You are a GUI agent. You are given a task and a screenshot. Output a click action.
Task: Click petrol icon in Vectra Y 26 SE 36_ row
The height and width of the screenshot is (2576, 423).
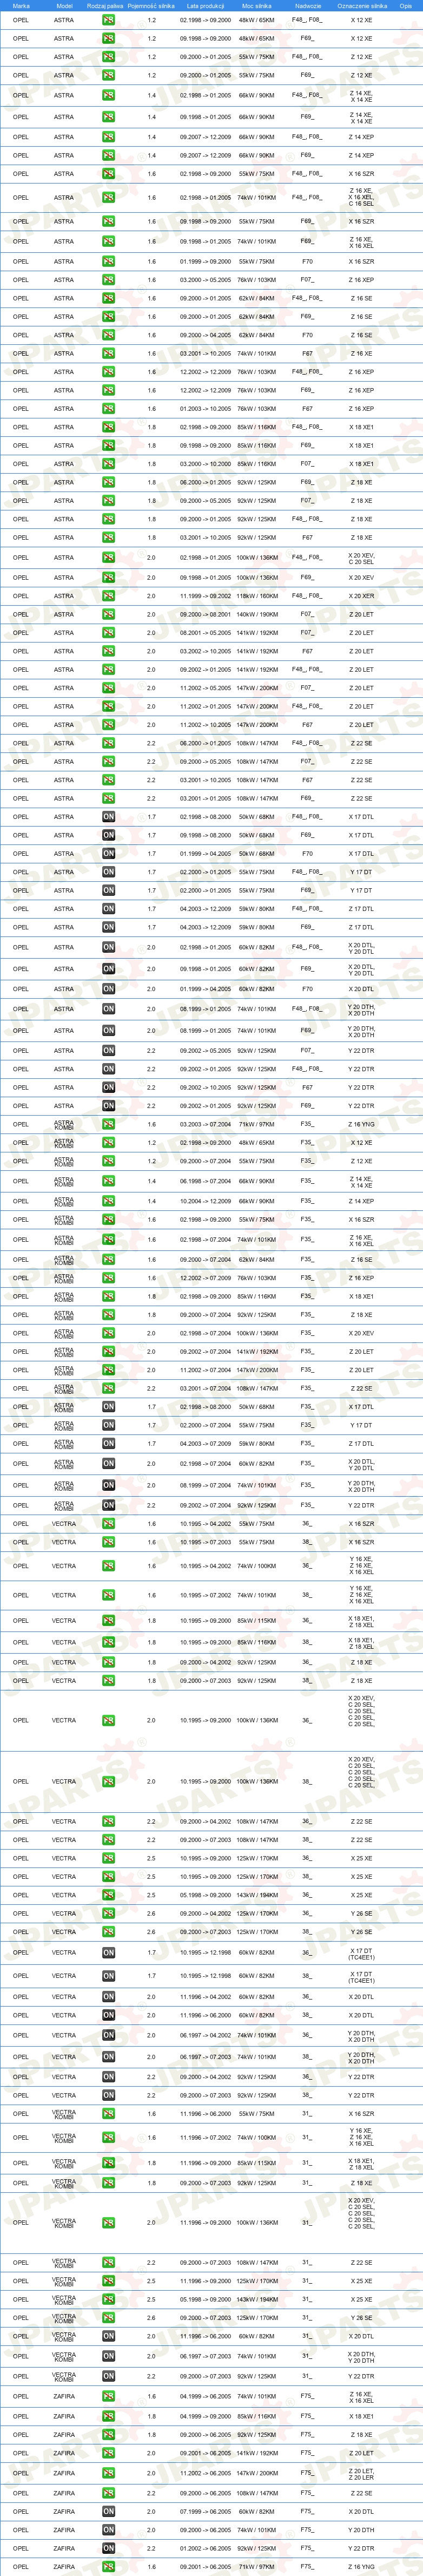pos(108,1913)
